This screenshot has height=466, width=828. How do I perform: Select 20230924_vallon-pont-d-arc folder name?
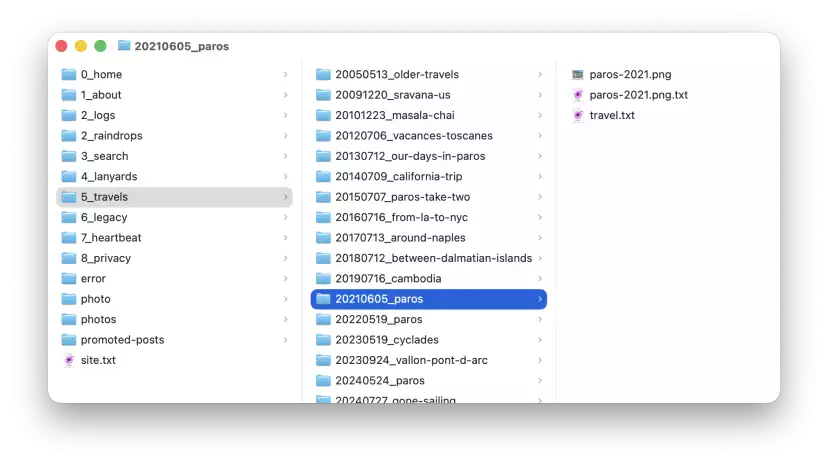(x=411, y=360)
